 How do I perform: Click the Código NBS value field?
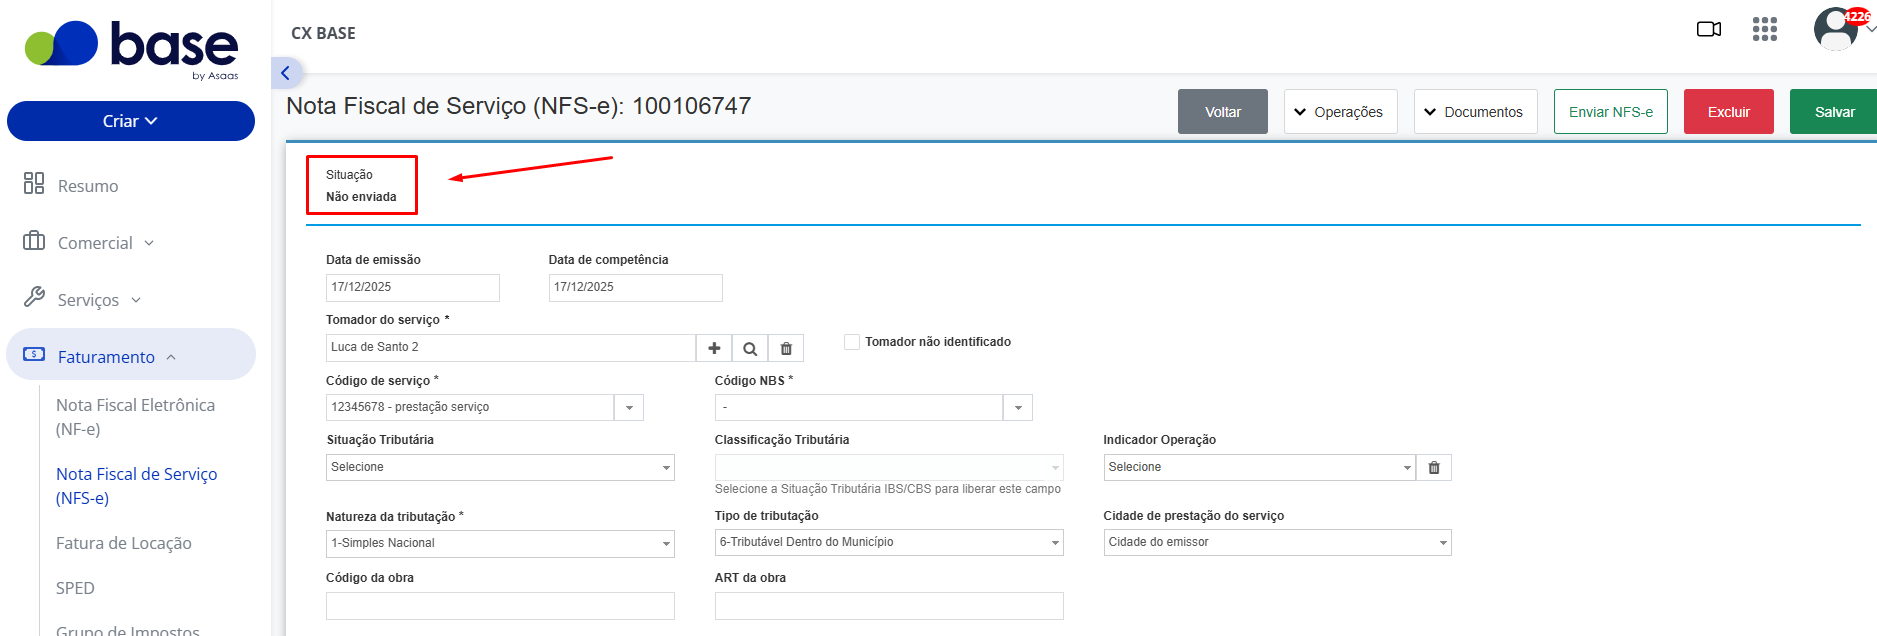click(859, 408)
